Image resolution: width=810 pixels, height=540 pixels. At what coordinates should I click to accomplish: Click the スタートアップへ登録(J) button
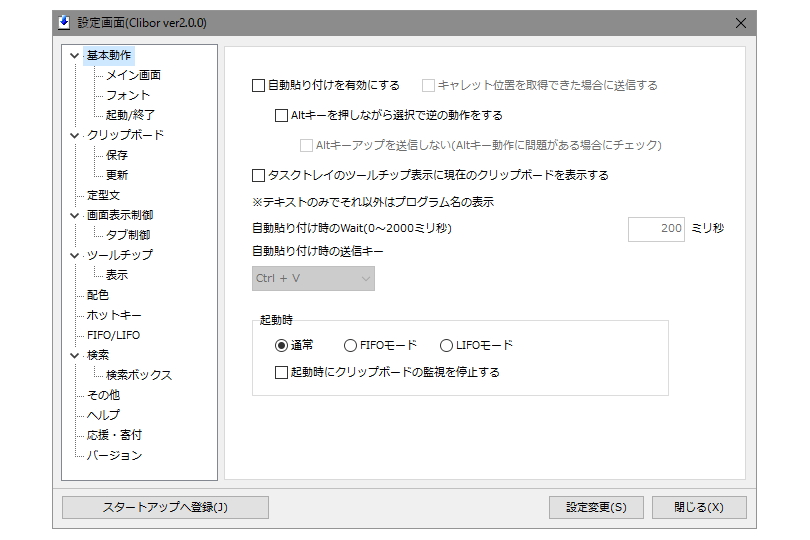point(165,507)
